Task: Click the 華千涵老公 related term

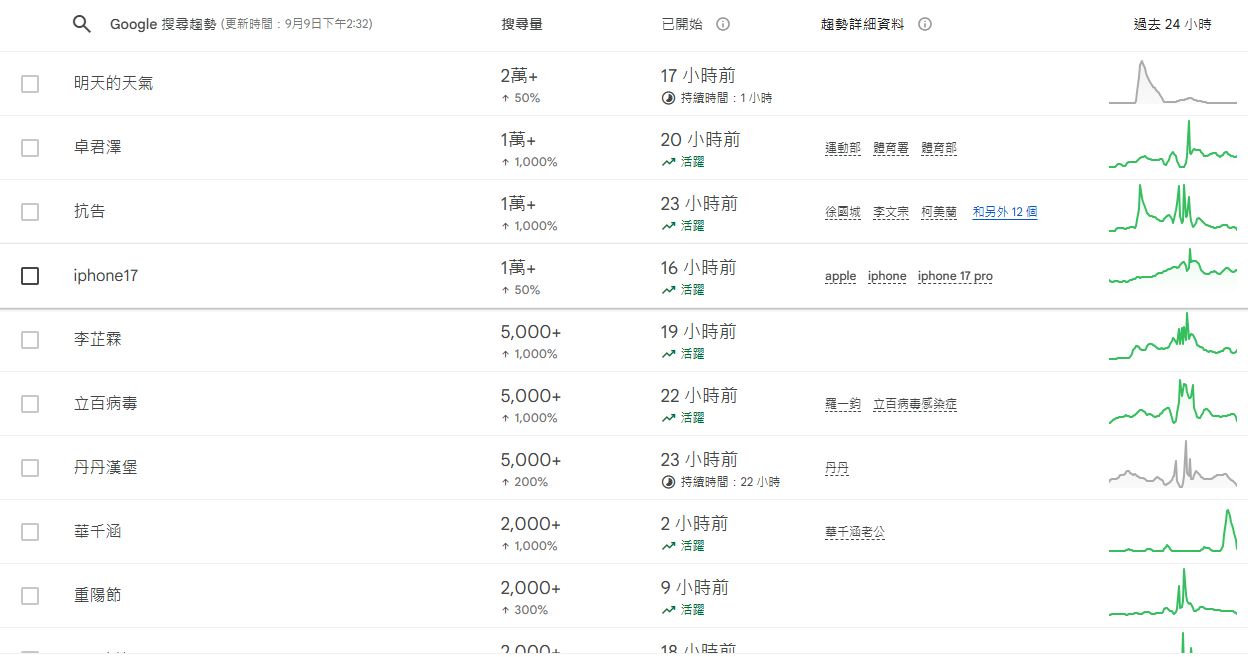Action: tap(855, 532)
